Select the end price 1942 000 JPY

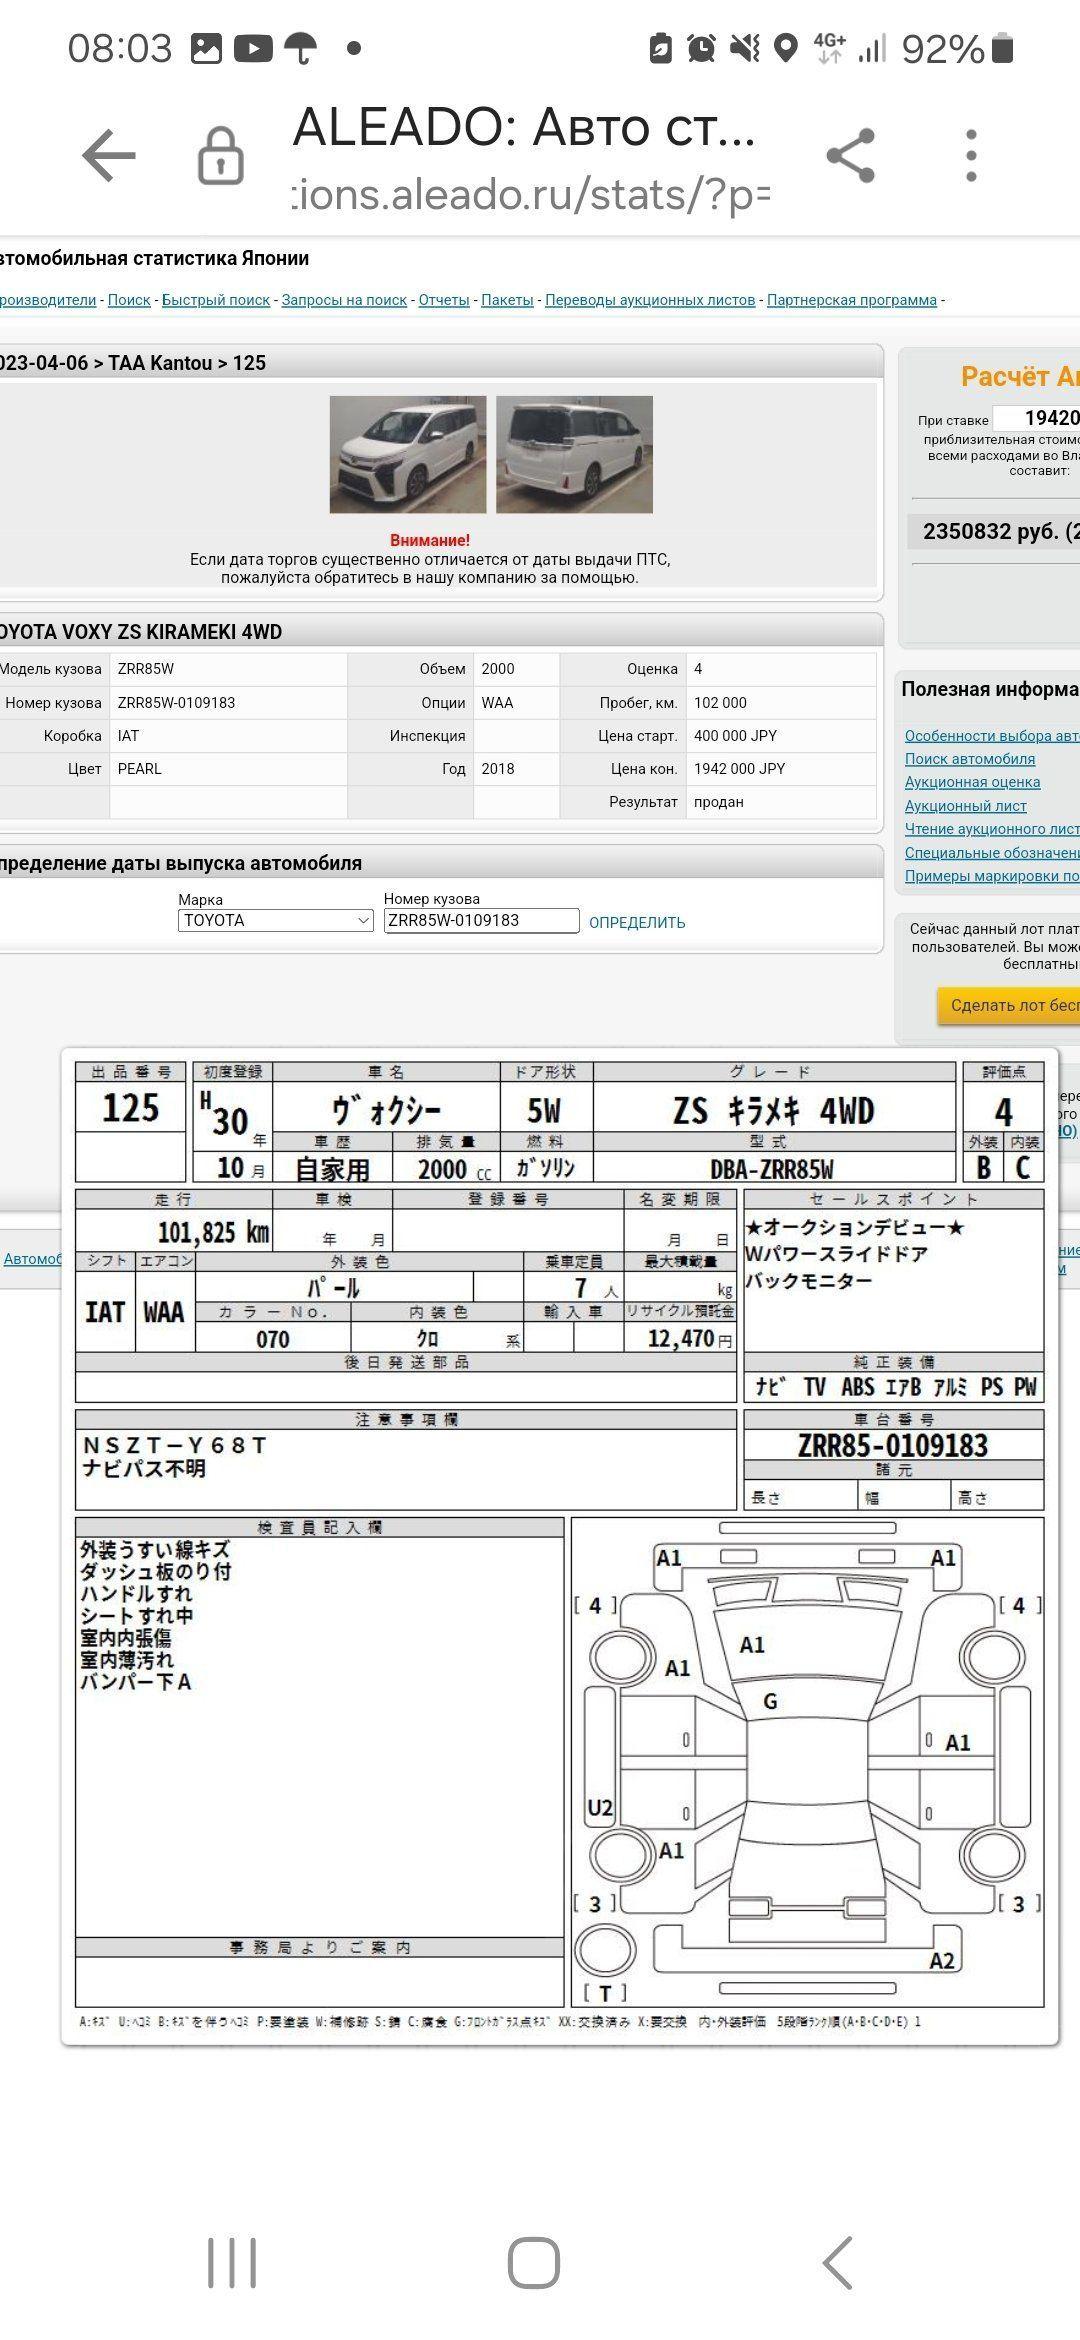click(x=740, y=769)
